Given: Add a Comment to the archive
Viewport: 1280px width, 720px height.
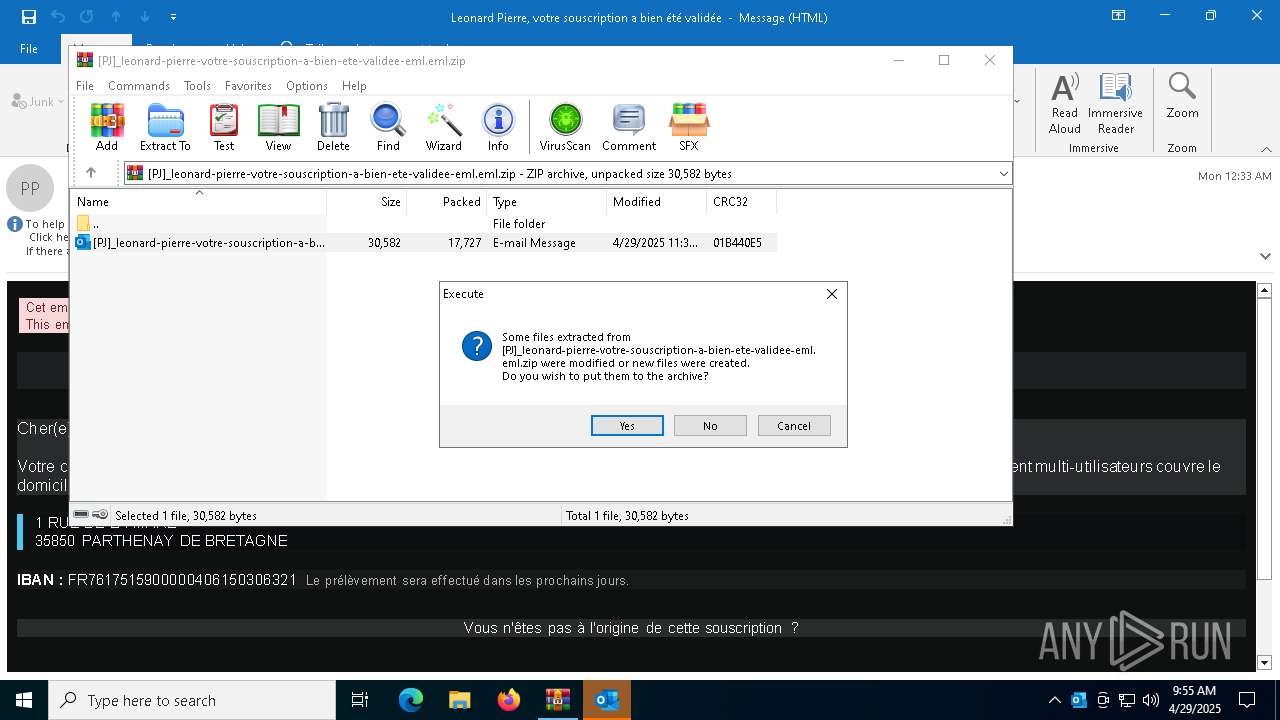Looking at the screenshot, I should click(x=629, y=127).
